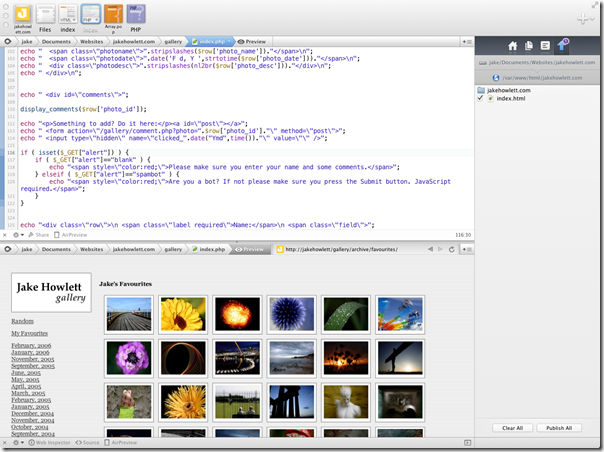The height and width of the screenshot is (452, 604).
Task: Click the globe icon beside remote path
Action: [496, 78]
